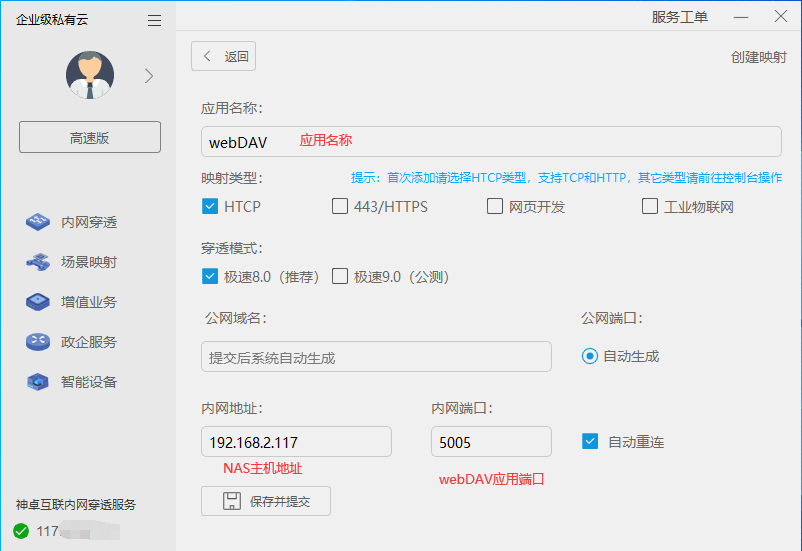Click the 增值业务 sidebar icon
The image size is (802, 551).
coord(38,302)
